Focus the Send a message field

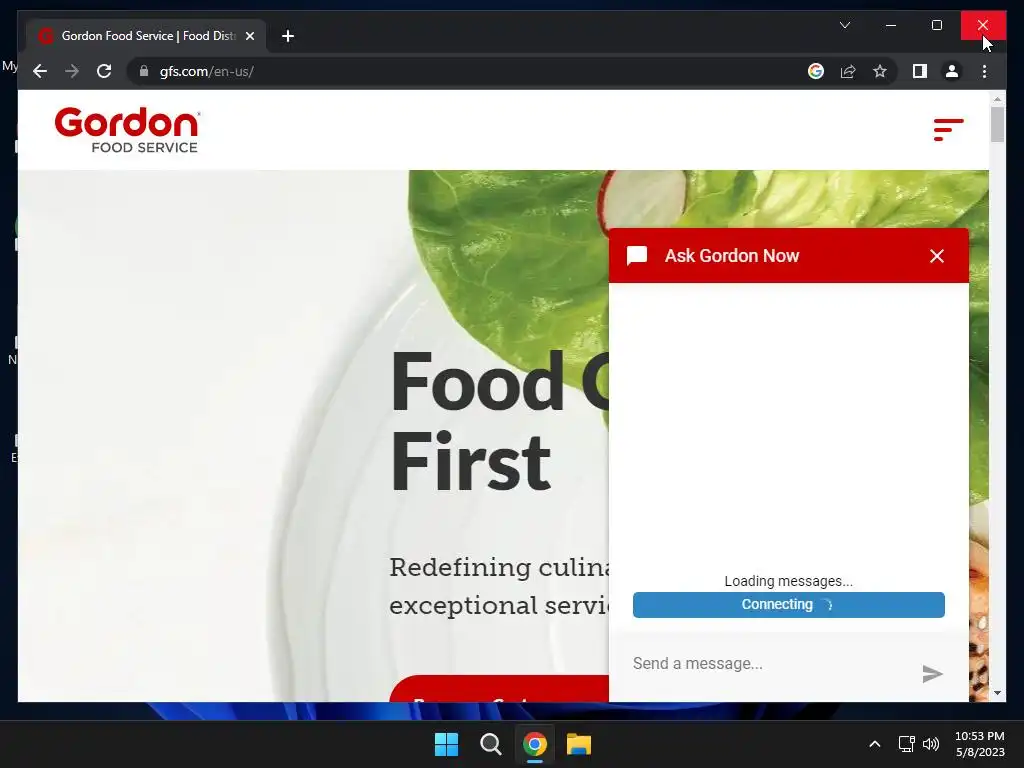(x=771, y=664)
